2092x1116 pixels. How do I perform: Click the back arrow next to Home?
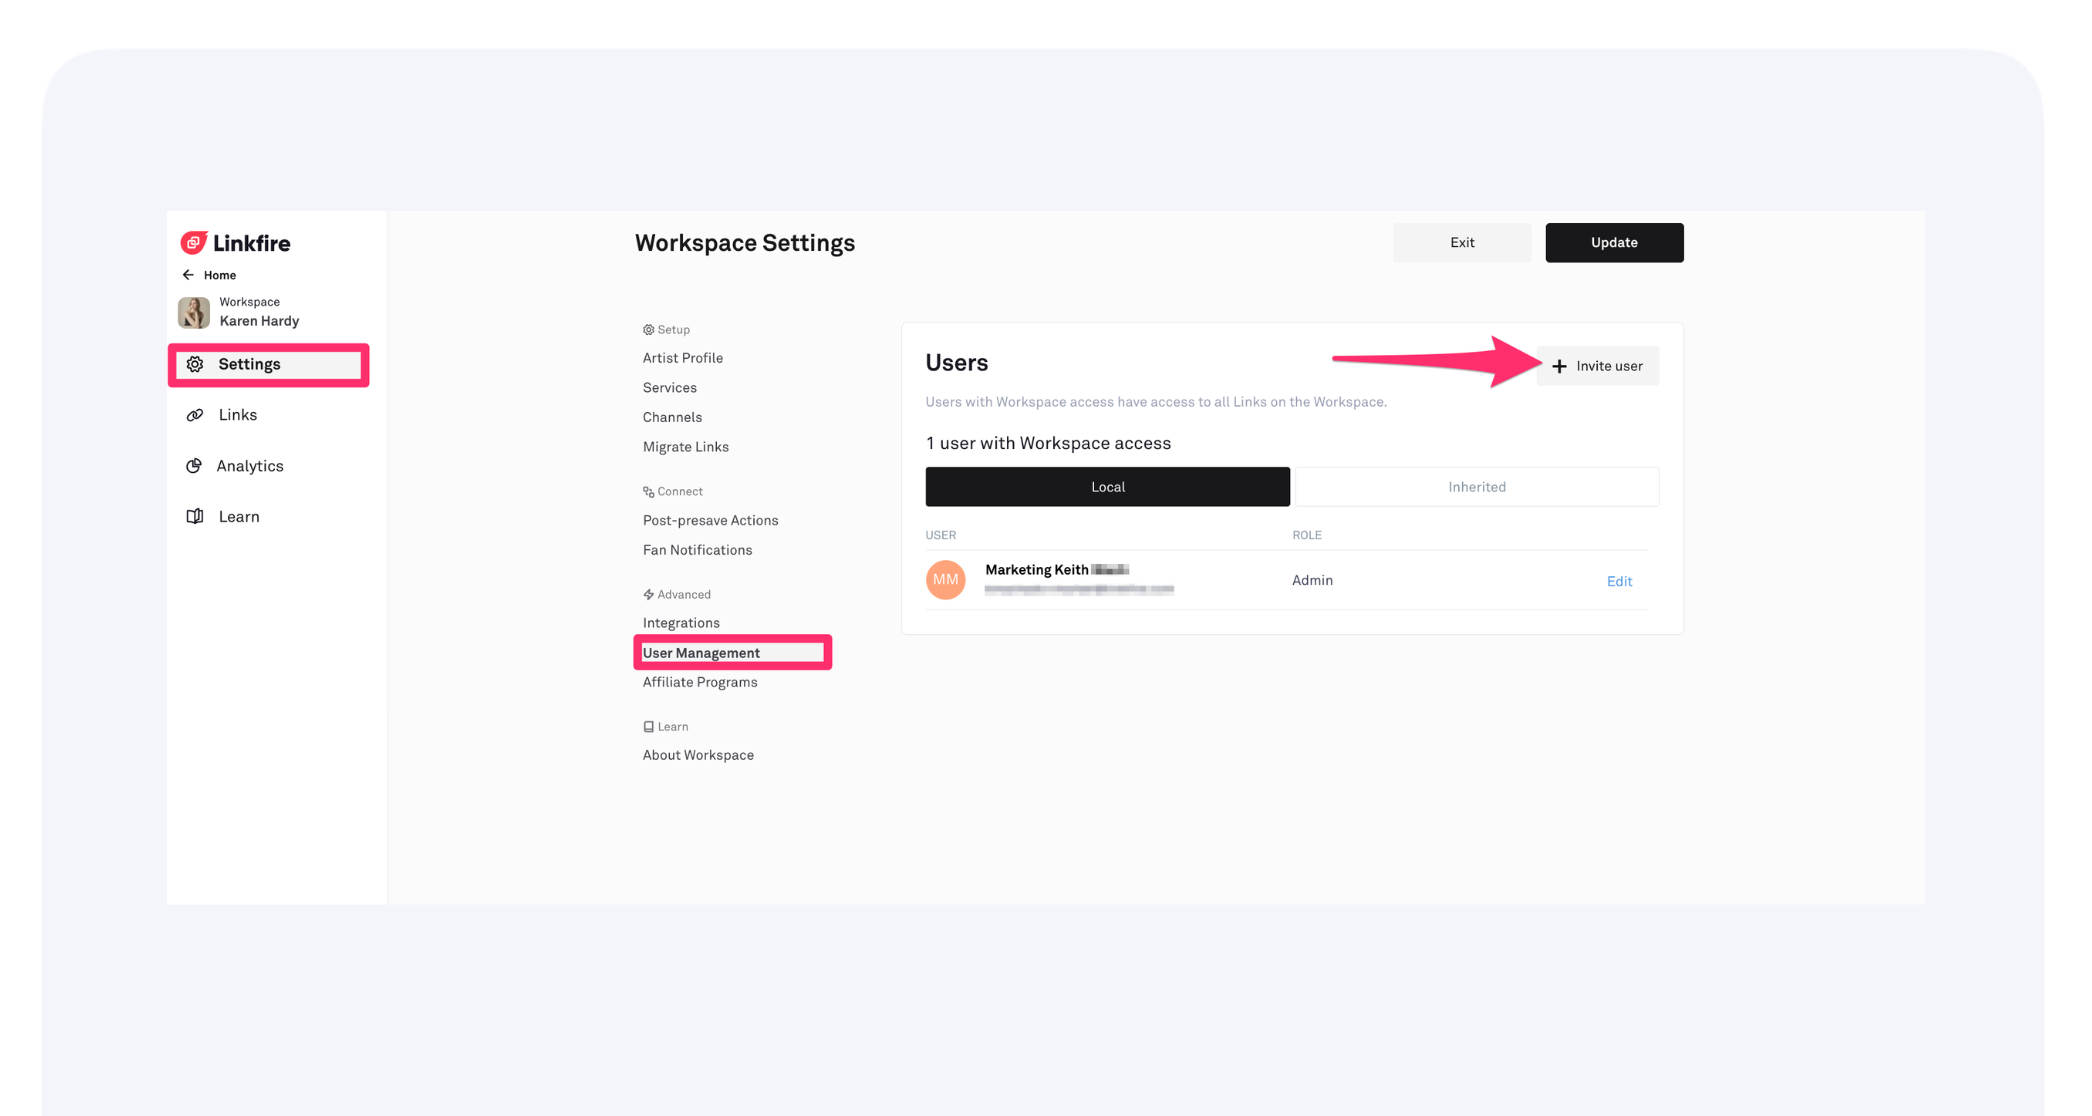(x=188, y=275)
